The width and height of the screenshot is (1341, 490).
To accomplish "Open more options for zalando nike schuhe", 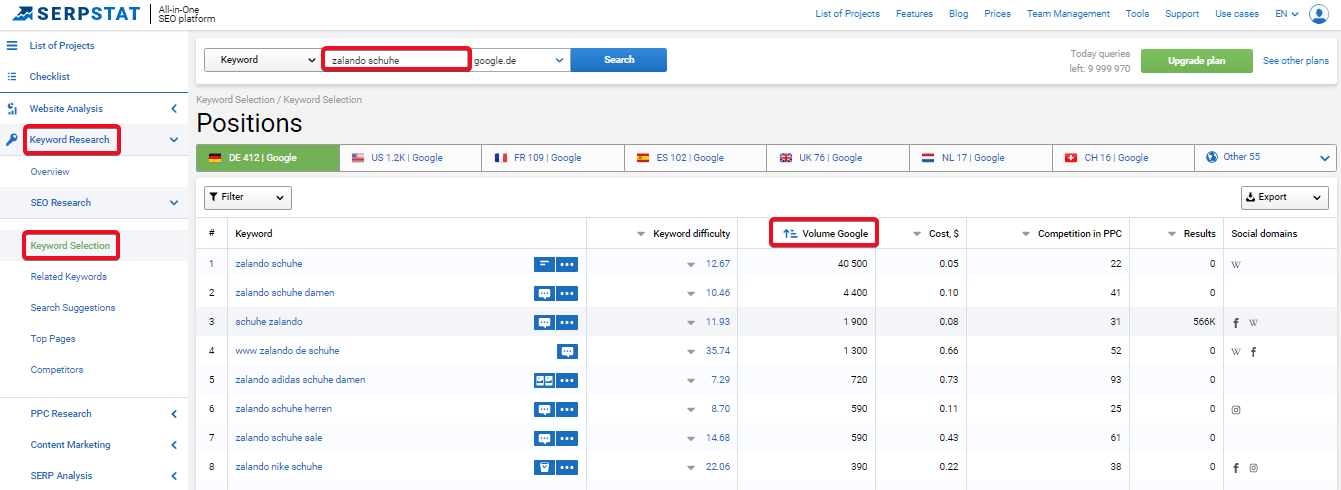I will coord(567,467).
